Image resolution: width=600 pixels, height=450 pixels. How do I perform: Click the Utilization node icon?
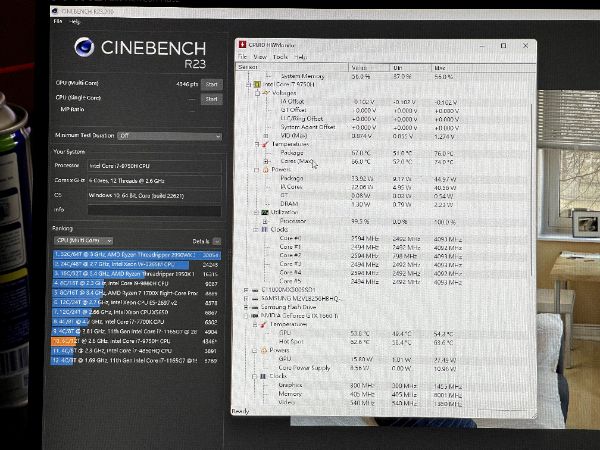coord(264,212)
